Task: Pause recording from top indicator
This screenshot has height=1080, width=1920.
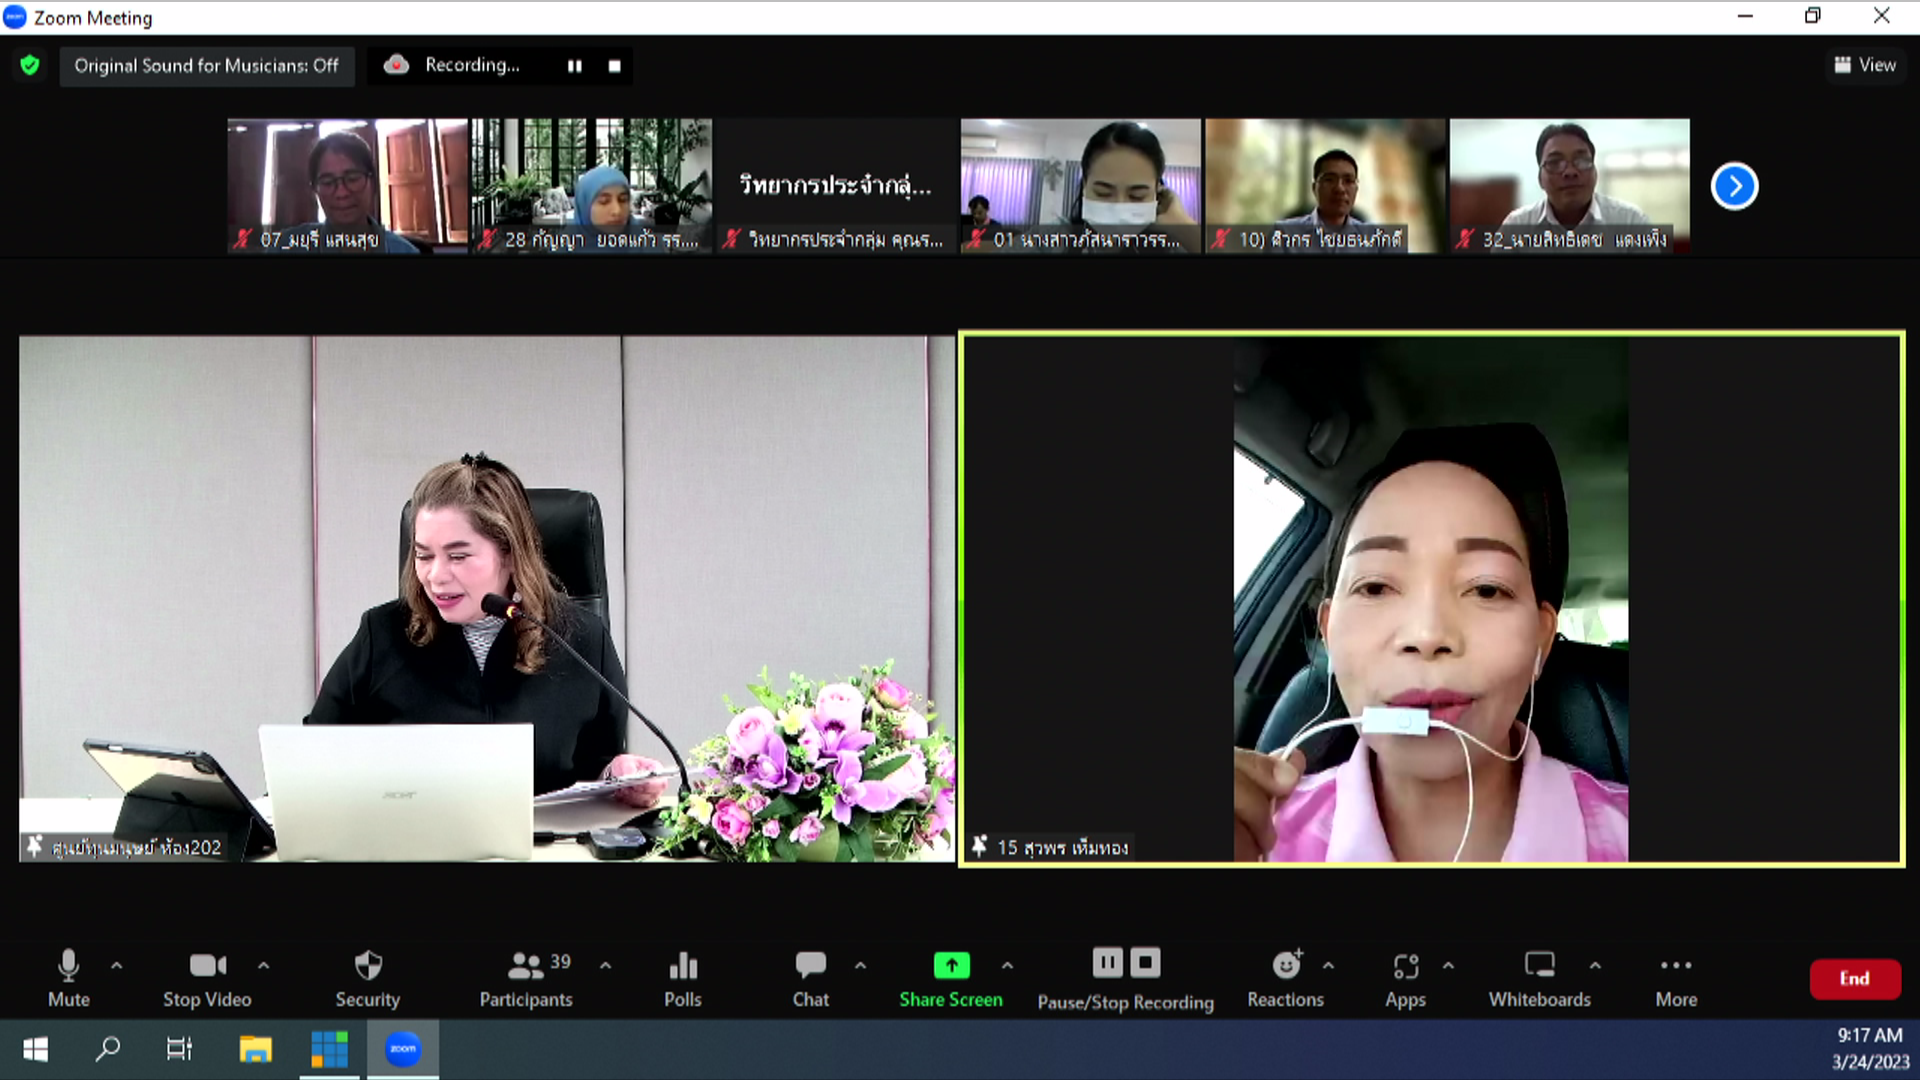Action: point(575,66)
